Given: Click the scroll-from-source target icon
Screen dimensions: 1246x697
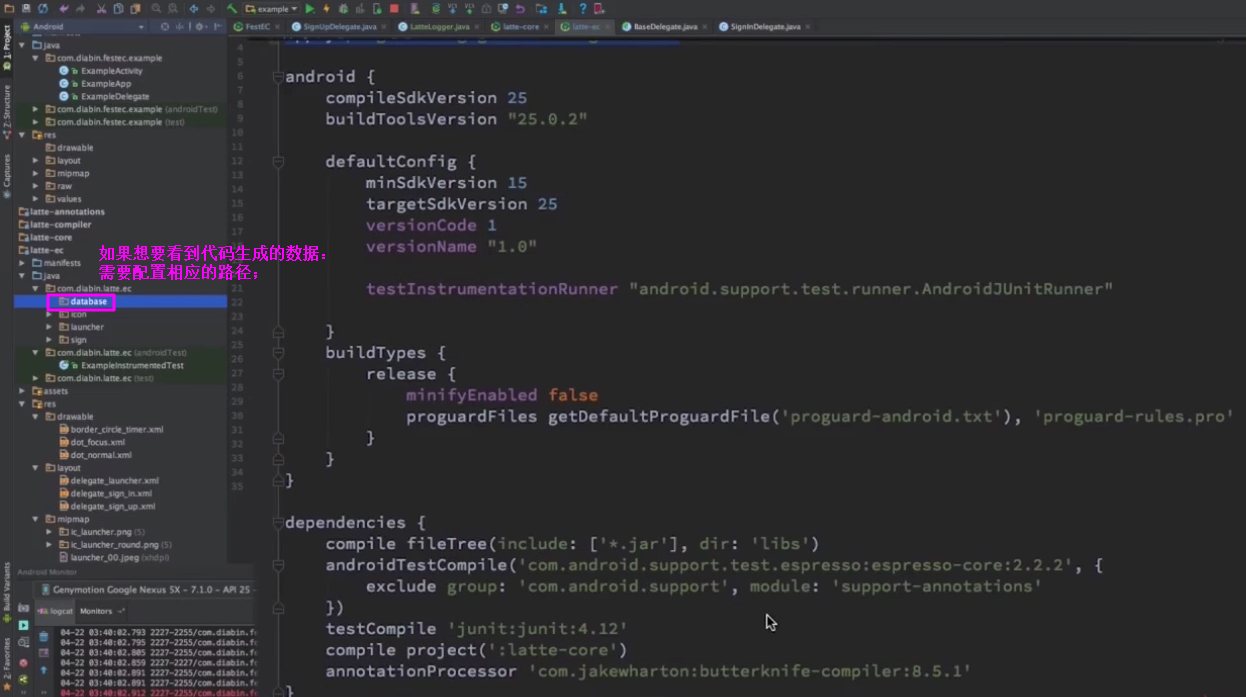Looking at the screenshot, I should [165, 27].
